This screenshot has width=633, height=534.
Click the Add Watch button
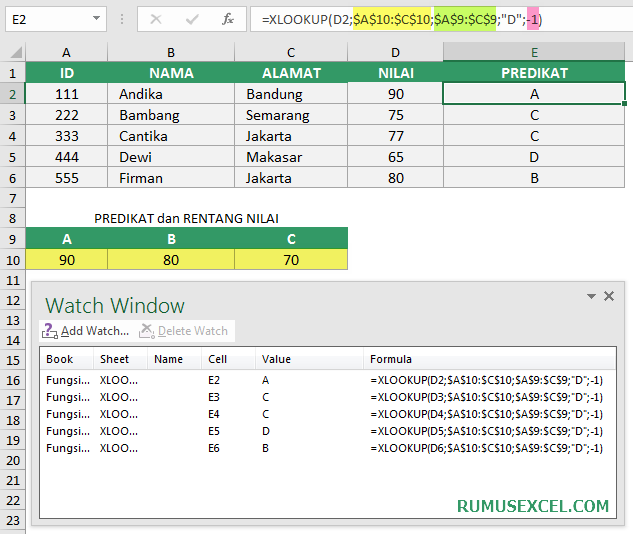coord(86,331)
